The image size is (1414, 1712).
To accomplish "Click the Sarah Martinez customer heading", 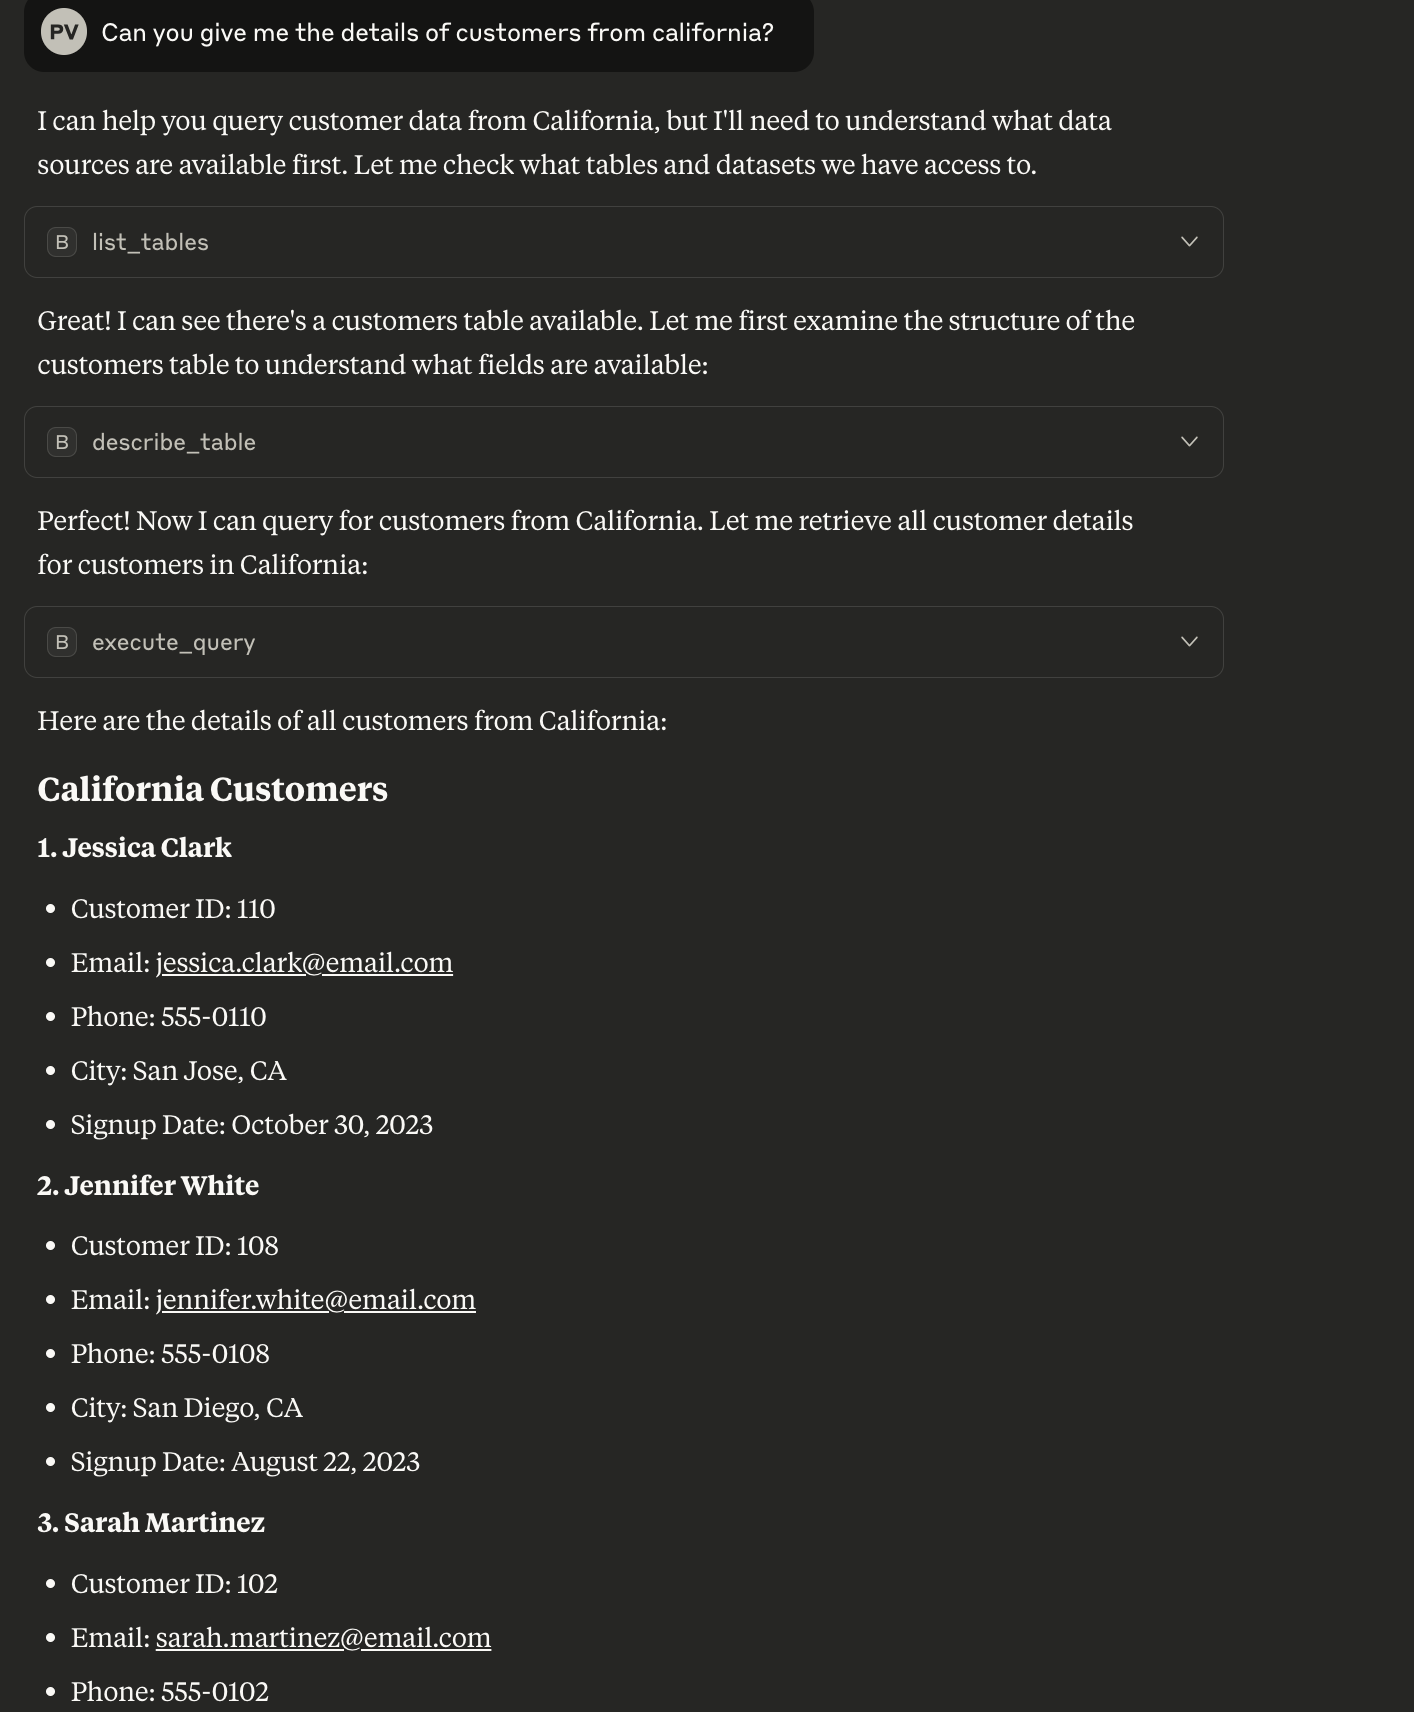I will (151, 1523).
